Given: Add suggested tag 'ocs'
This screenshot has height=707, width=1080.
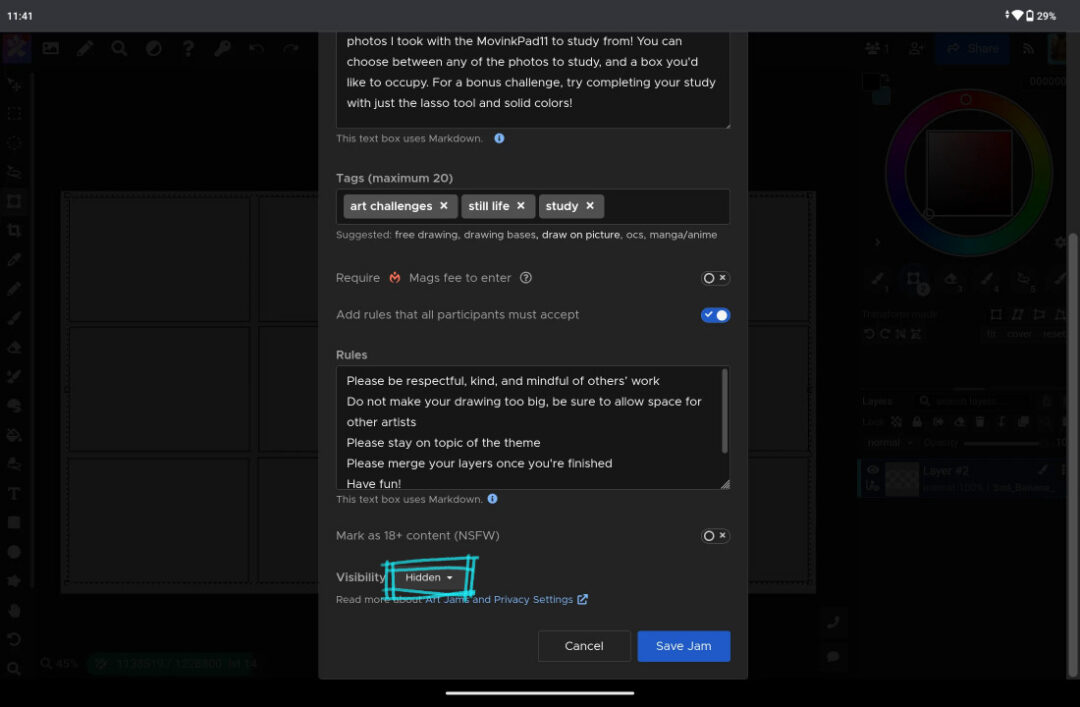Looking at the screenshot, I should (634, 235).
